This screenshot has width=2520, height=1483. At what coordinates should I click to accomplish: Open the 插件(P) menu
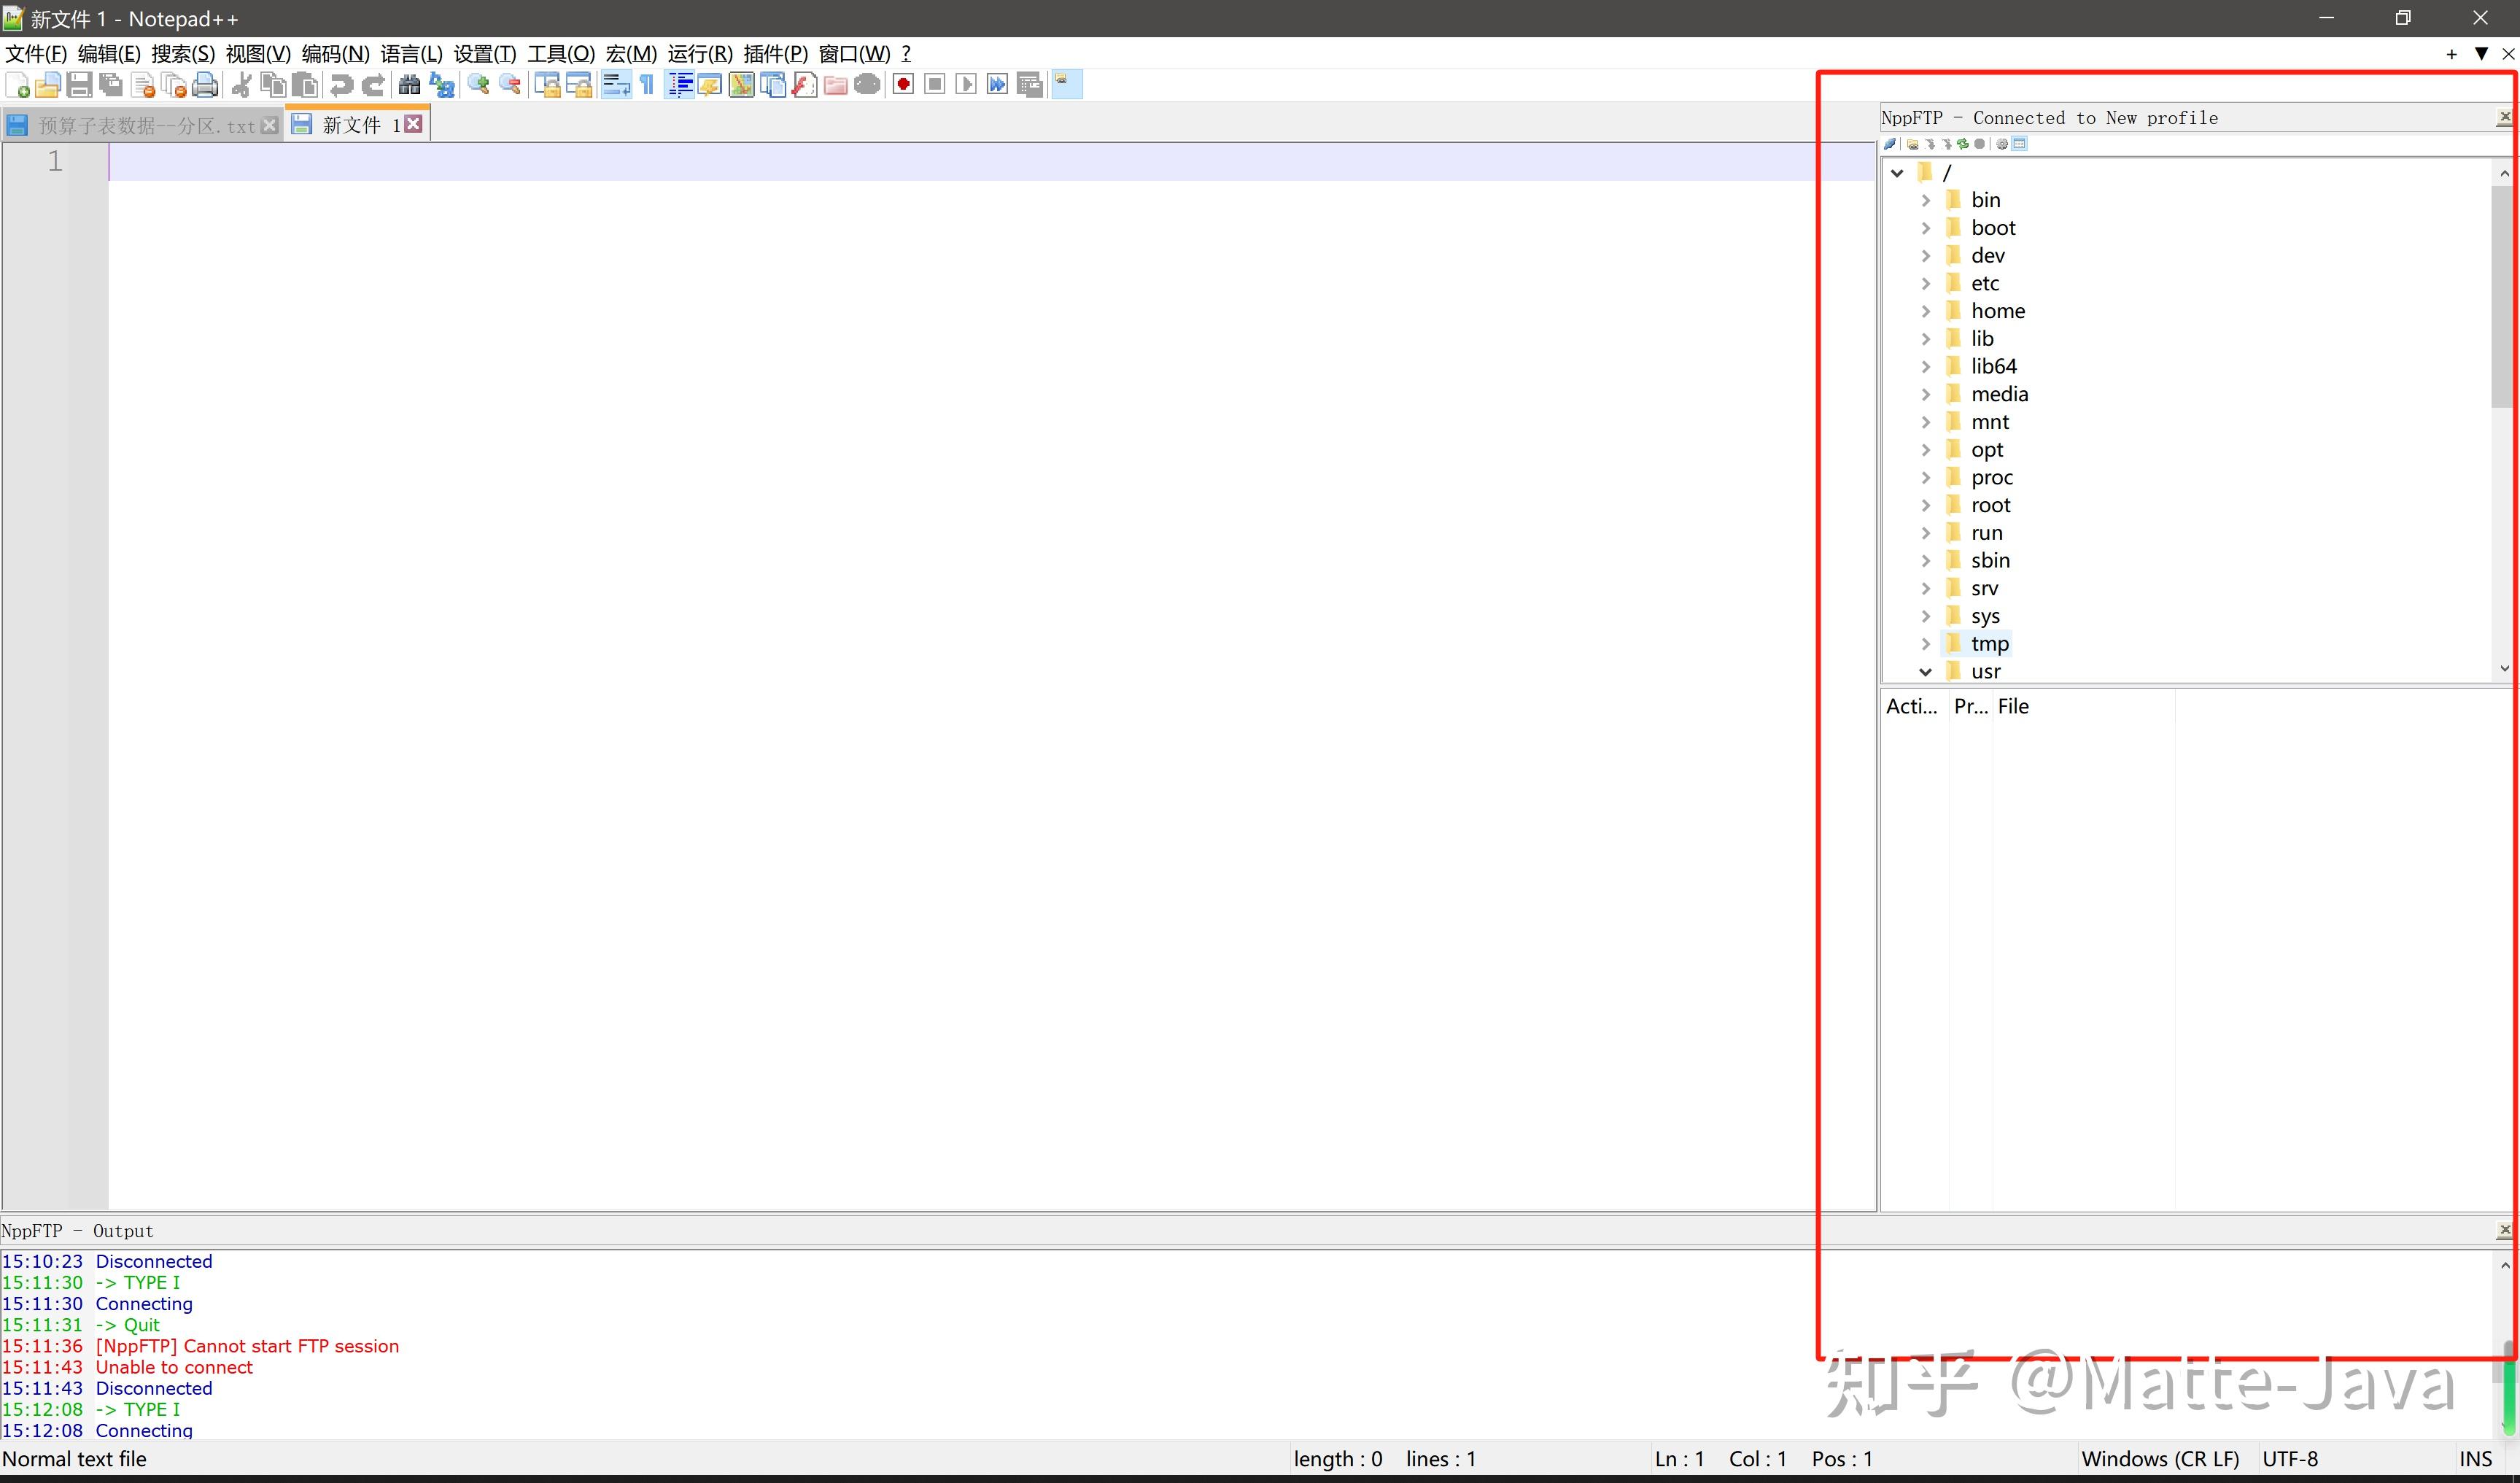(777, 53)
